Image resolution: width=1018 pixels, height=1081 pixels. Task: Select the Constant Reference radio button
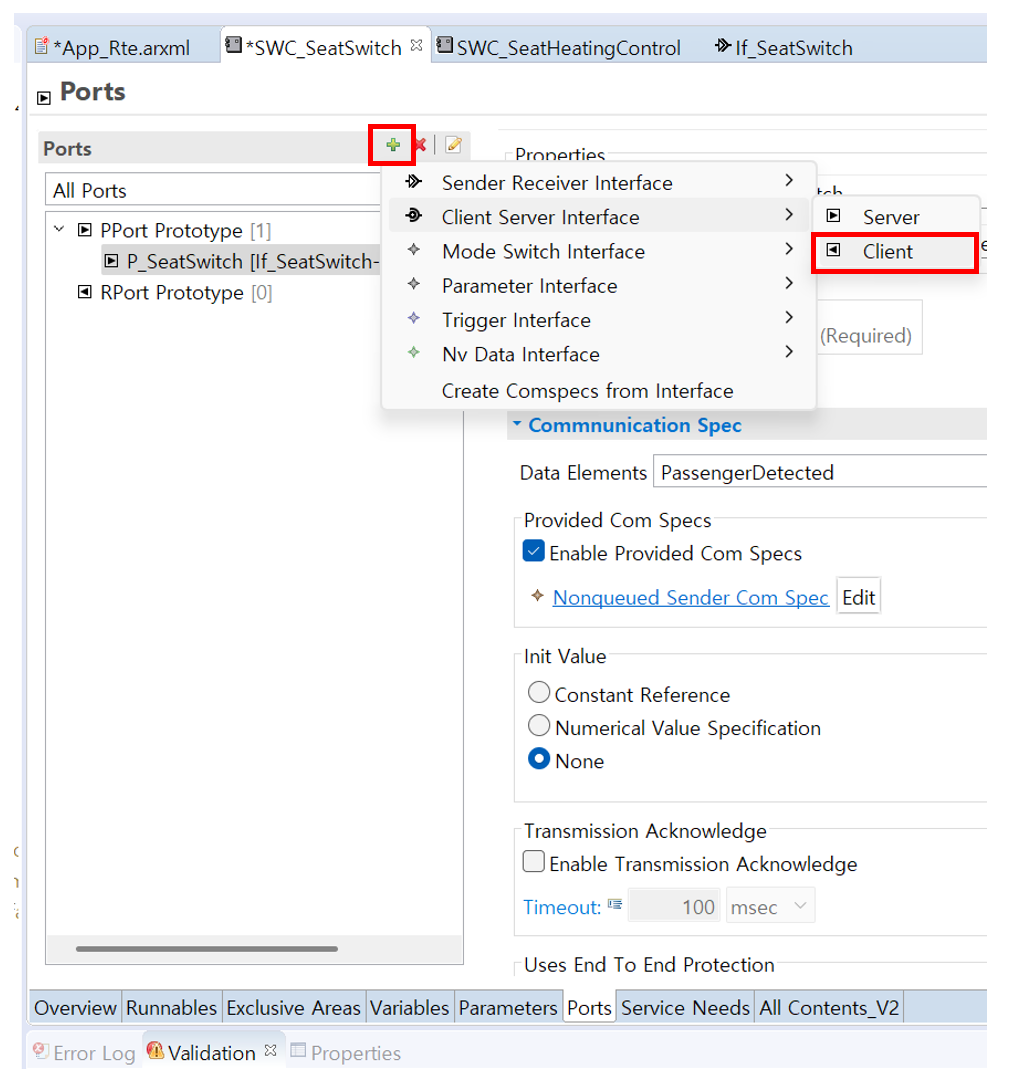[x=539, y=692]
